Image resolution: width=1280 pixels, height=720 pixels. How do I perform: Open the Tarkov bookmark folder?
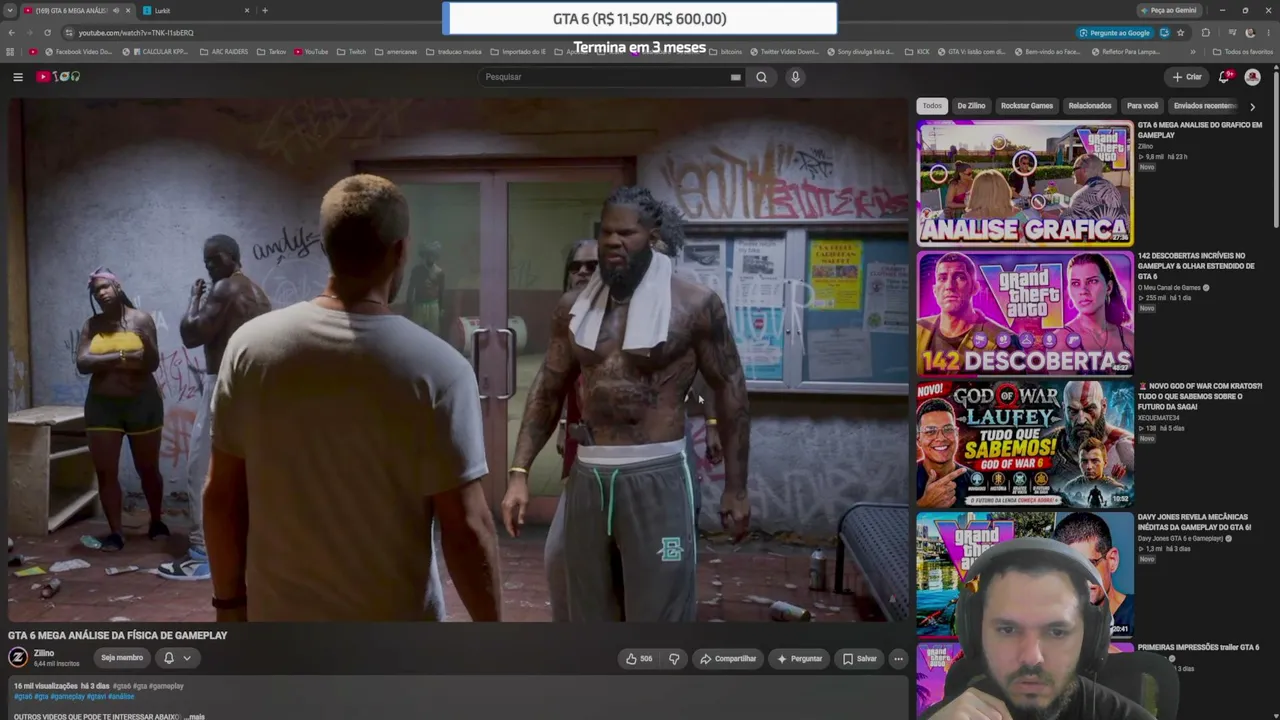pyautogui.click(x=271, y=52)
